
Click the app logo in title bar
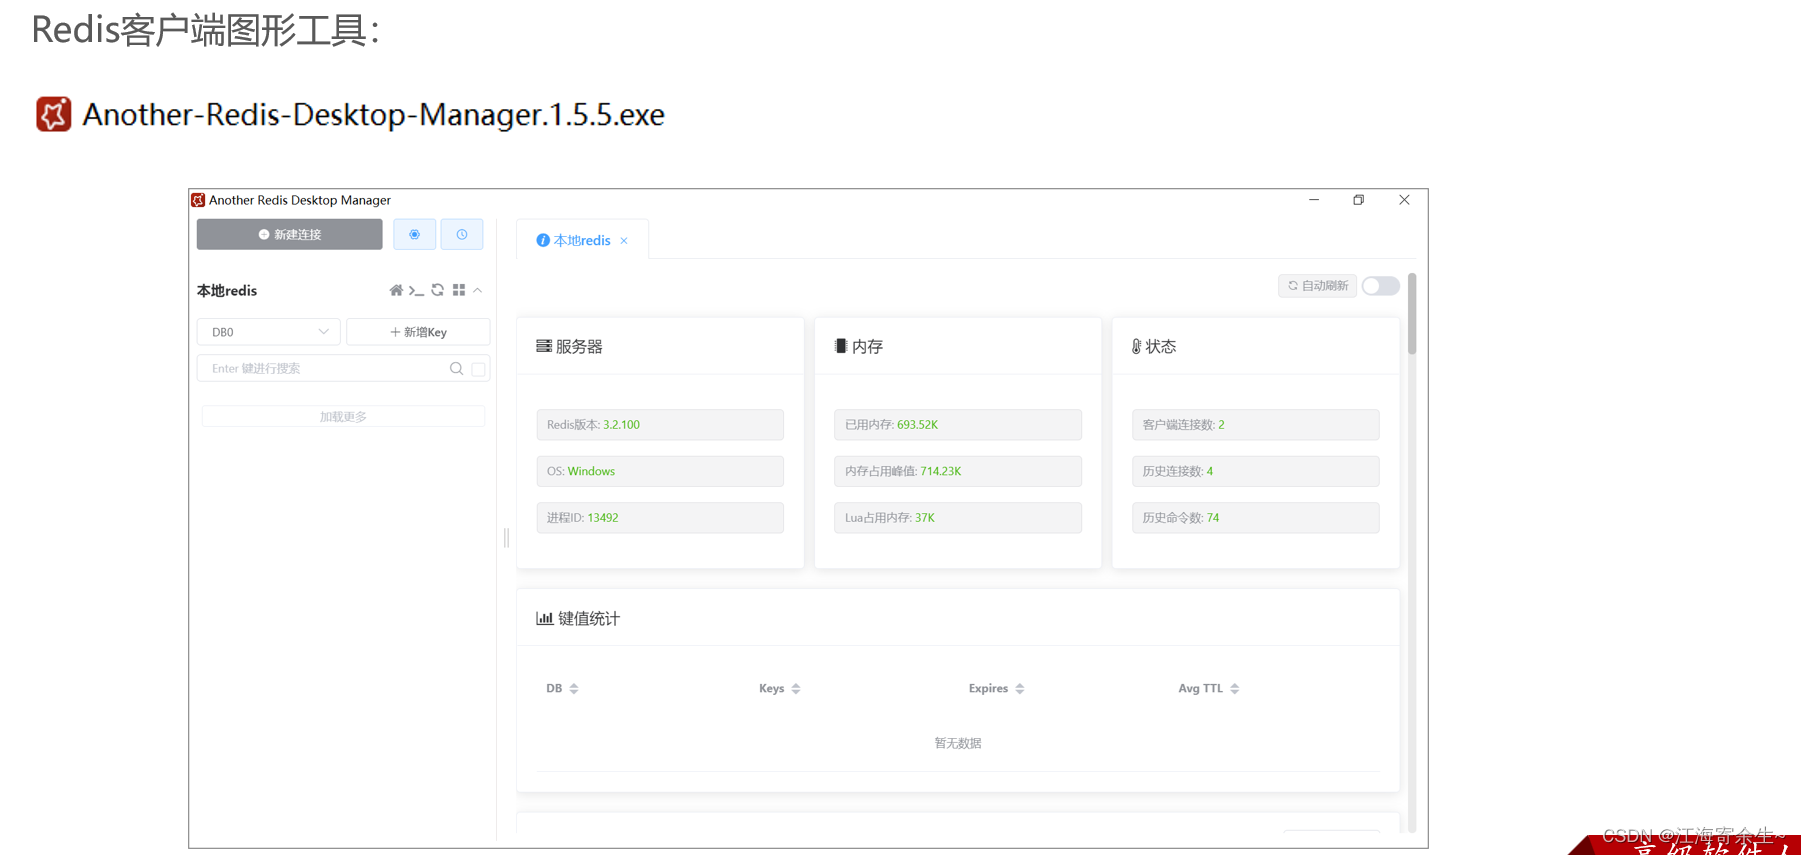point(198,200)
